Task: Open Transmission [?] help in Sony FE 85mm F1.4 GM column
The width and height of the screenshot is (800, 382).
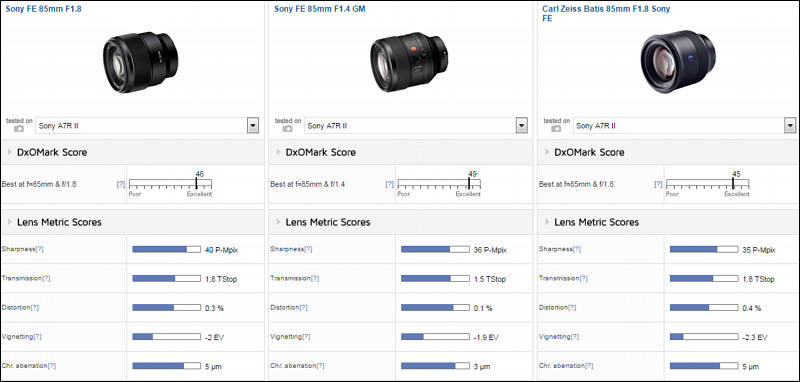Action: [x=315, y=278]
